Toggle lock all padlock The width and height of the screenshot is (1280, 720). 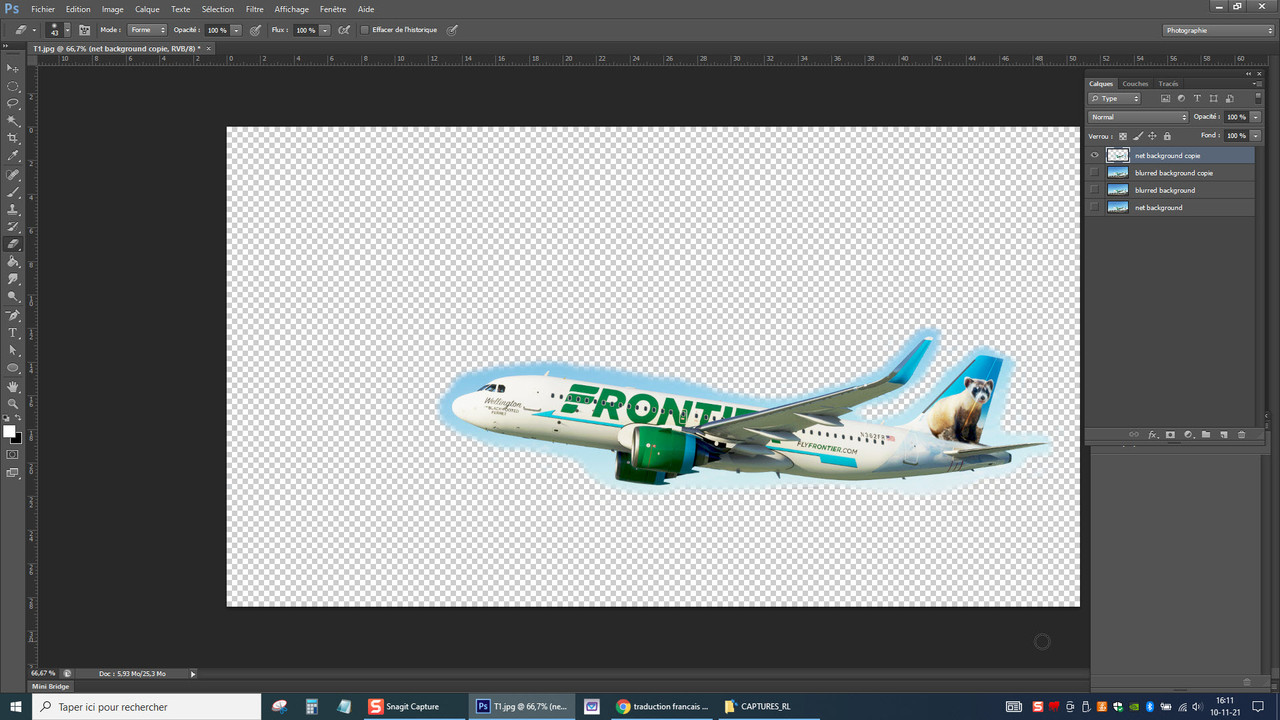tap(1167, 136)
